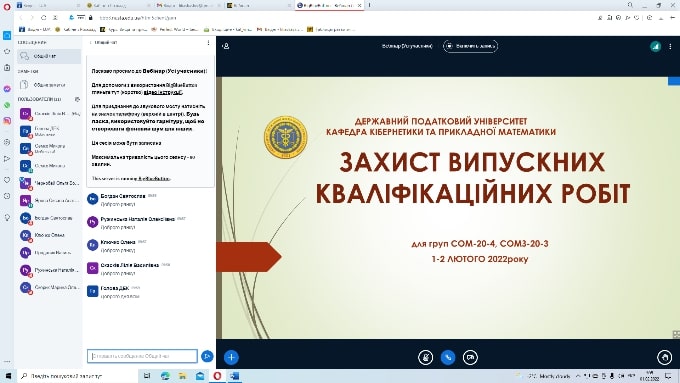This screenshot has width=680, height=383.
Task: Click the presentation fullscreen corner icon
Action: (x=676, y=334)
